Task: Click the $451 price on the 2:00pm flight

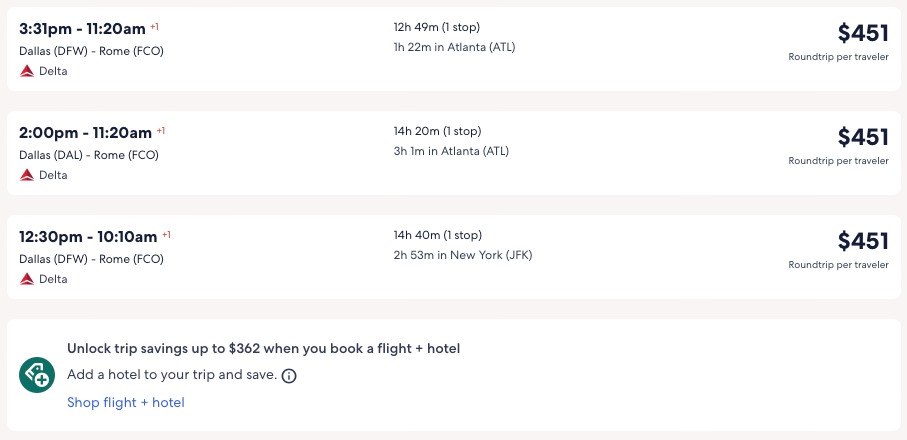Action: click(863, 137)
